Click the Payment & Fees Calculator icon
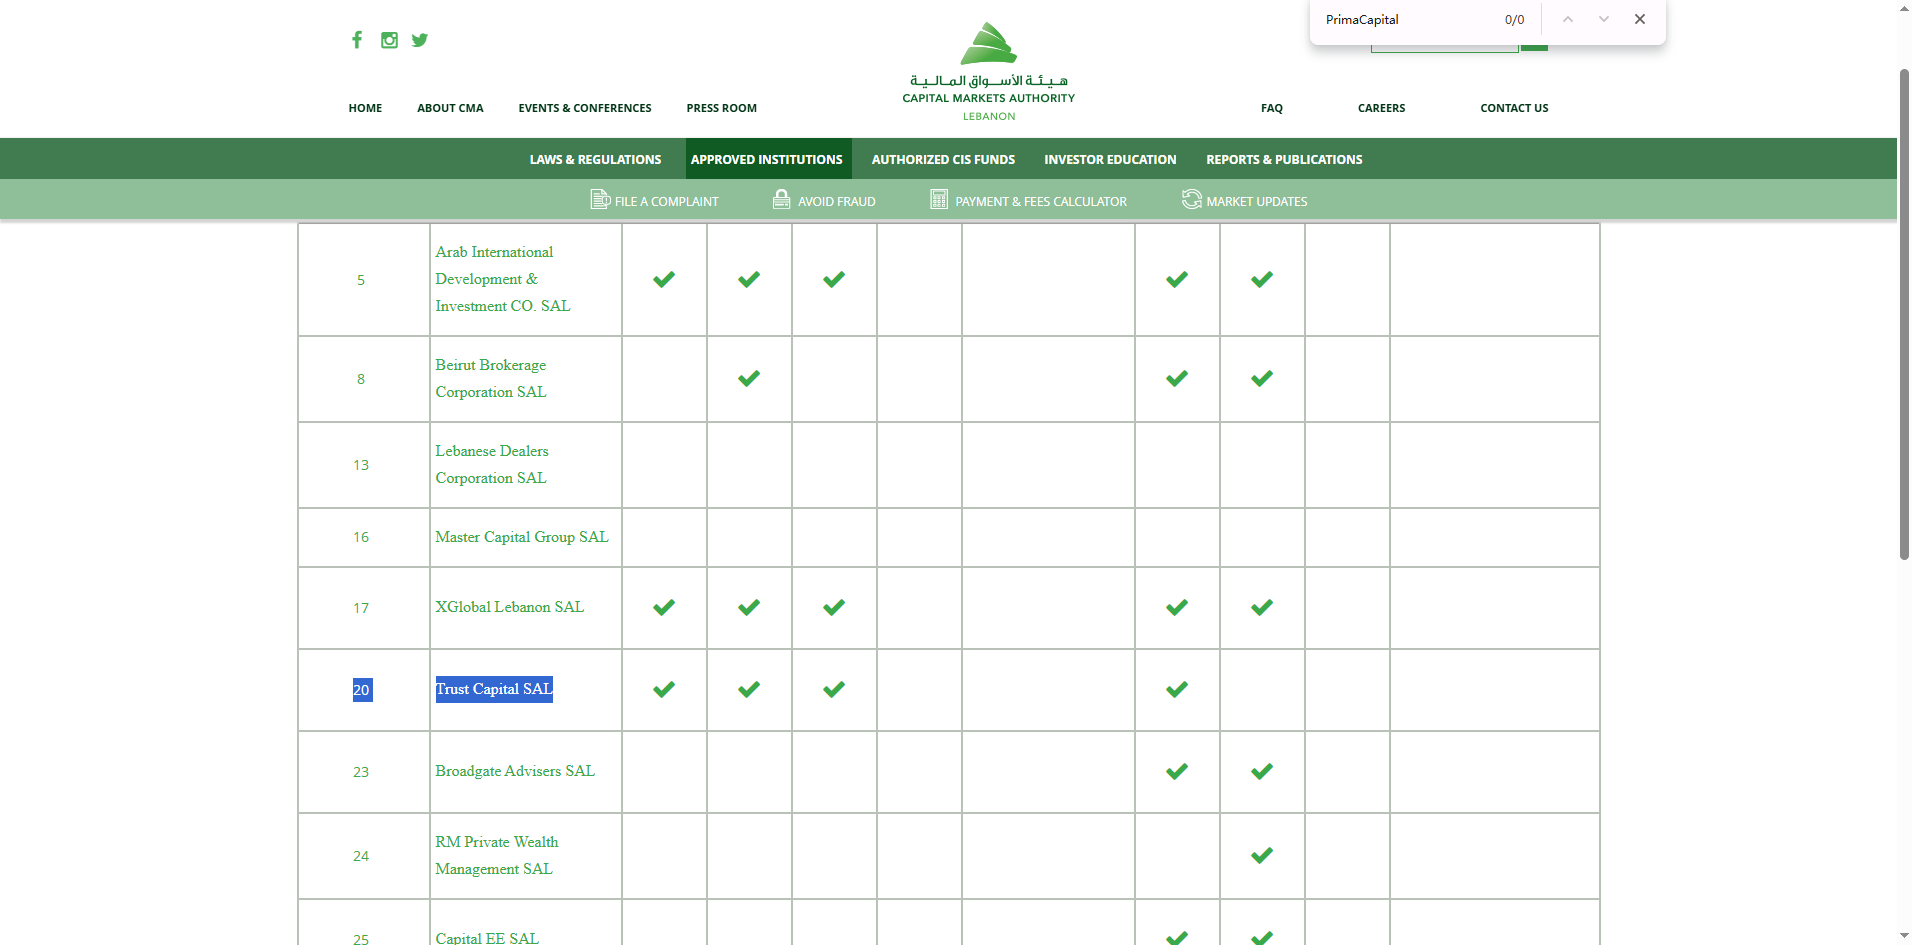This screenshot has width=1912, height=945. (x=939, y=200)
